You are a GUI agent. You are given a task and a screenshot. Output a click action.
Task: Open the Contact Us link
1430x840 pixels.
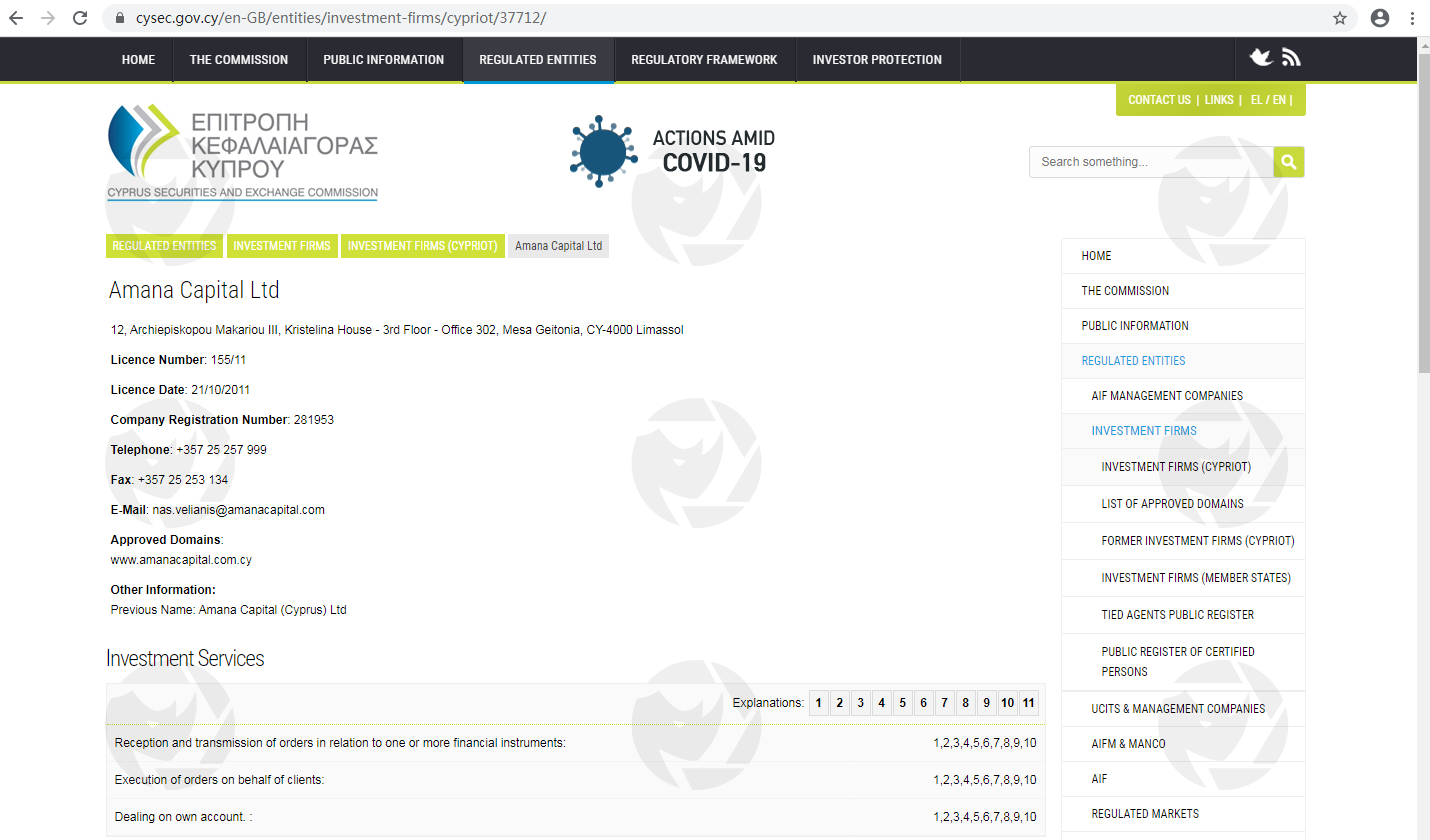point(1159,100)
